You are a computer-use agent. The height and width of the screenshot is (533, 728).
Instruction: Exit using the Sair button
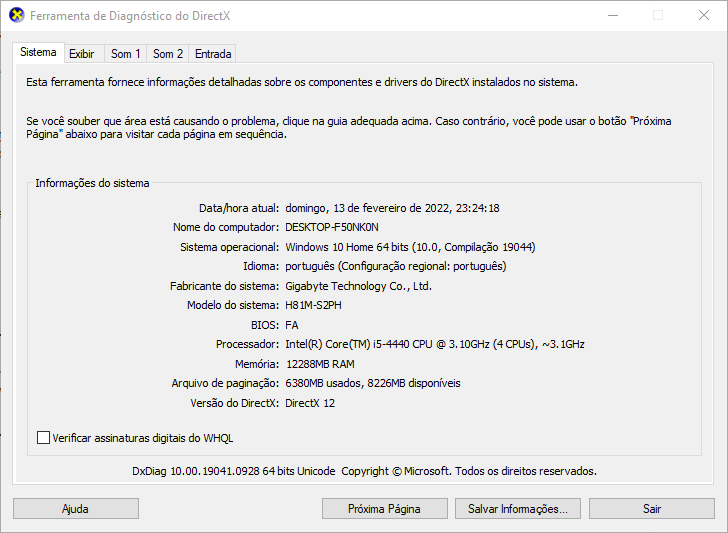[x=652, y=509]
